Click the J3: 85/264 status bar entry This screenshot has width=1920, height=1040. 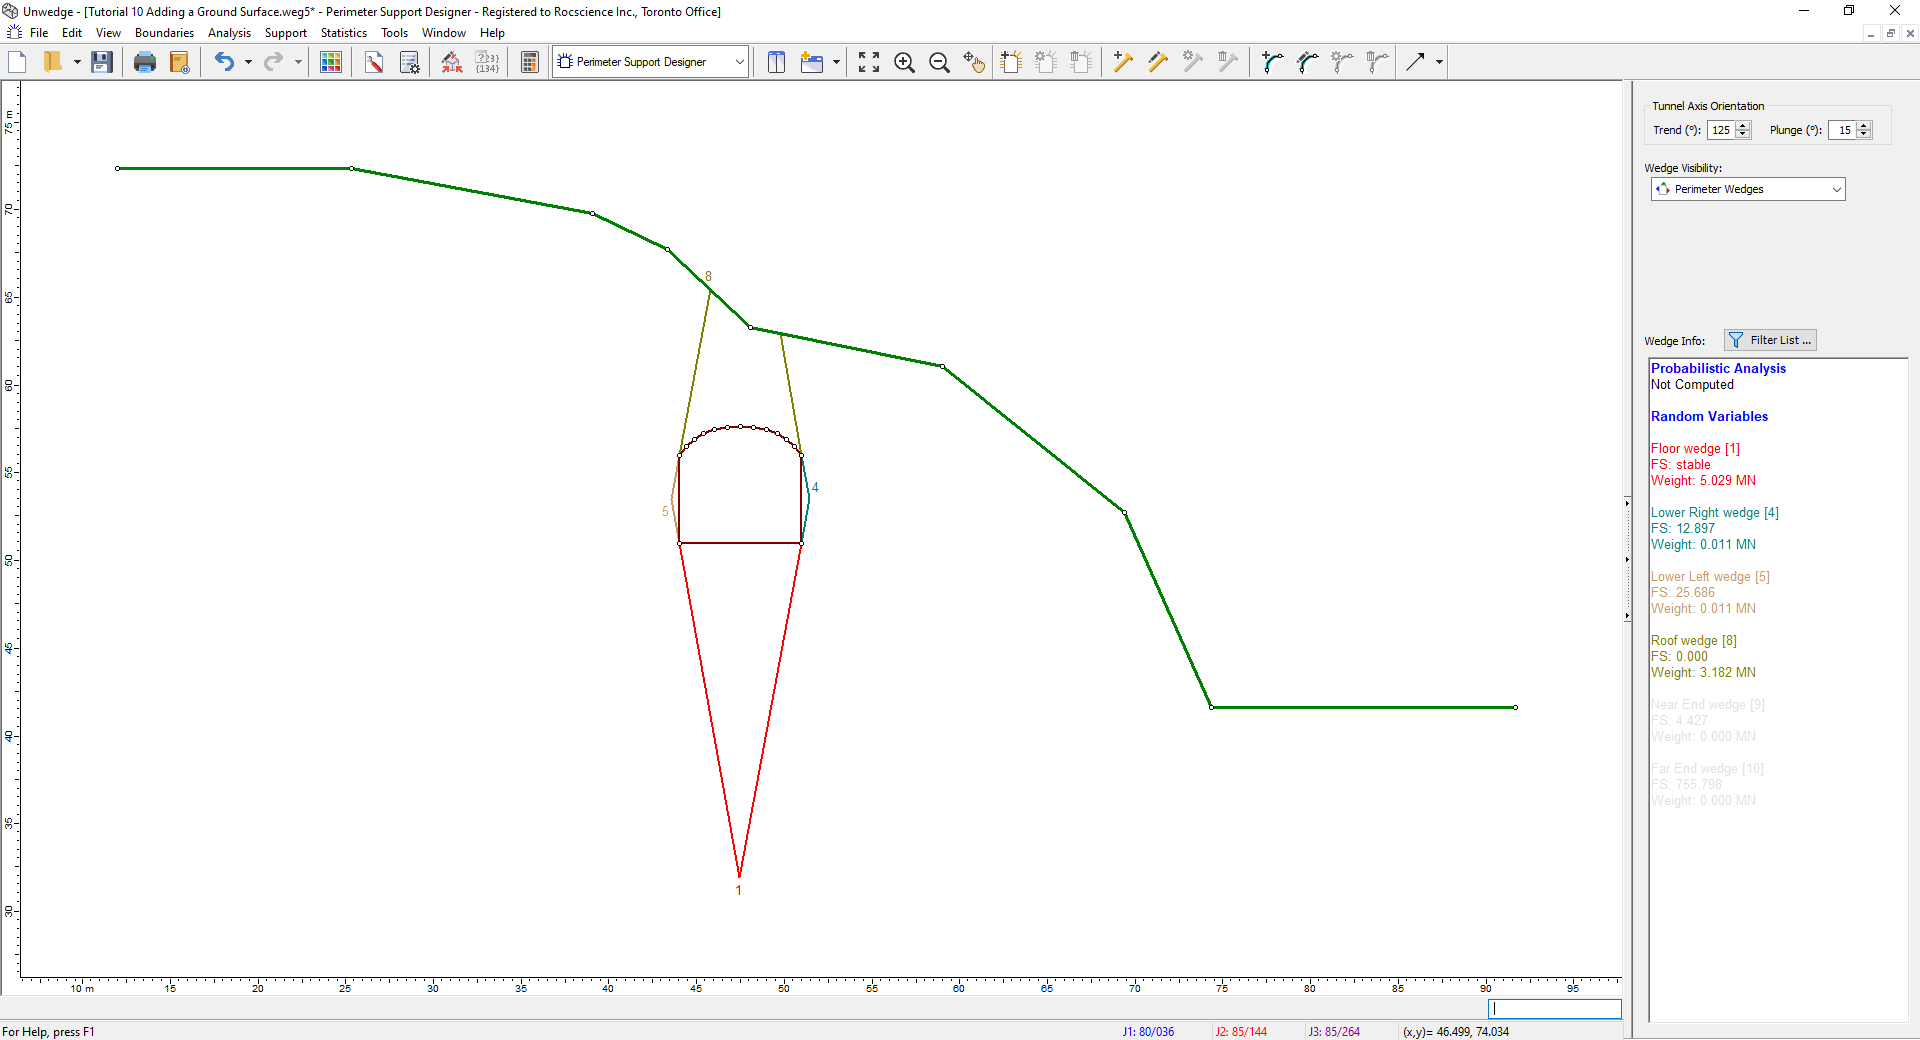pyautogui.click(x=1334, y=1032)
